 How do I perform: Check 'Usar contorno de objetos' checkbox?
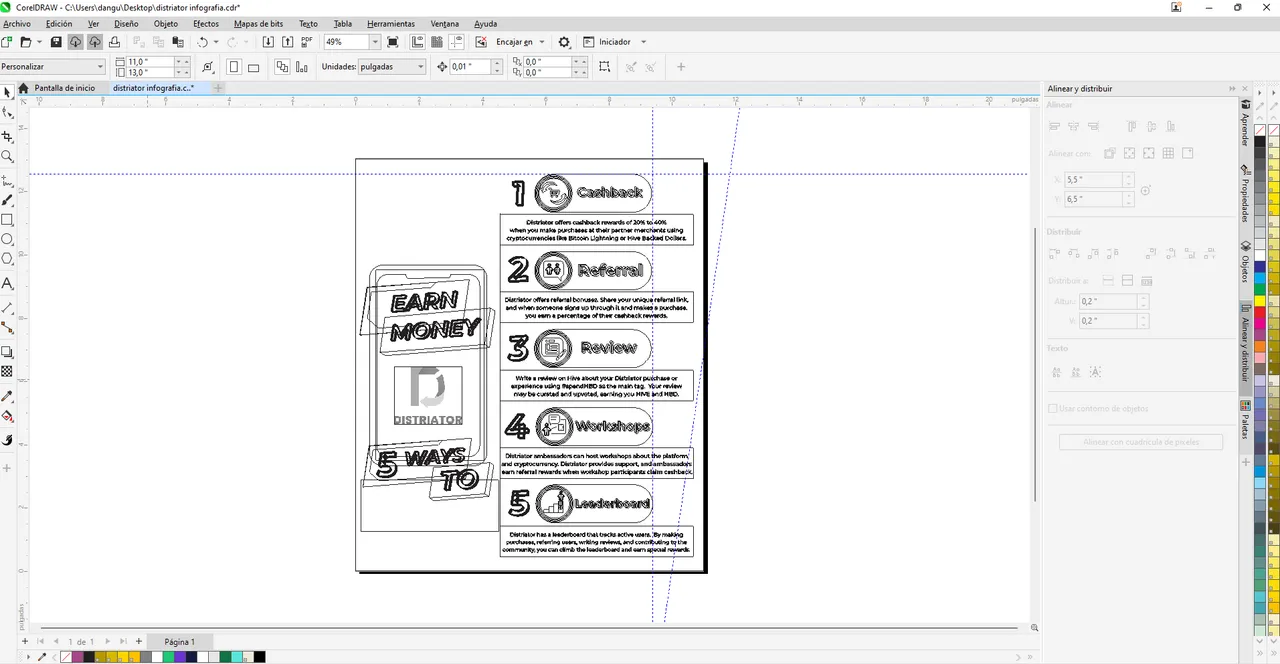coord(1052,408)
